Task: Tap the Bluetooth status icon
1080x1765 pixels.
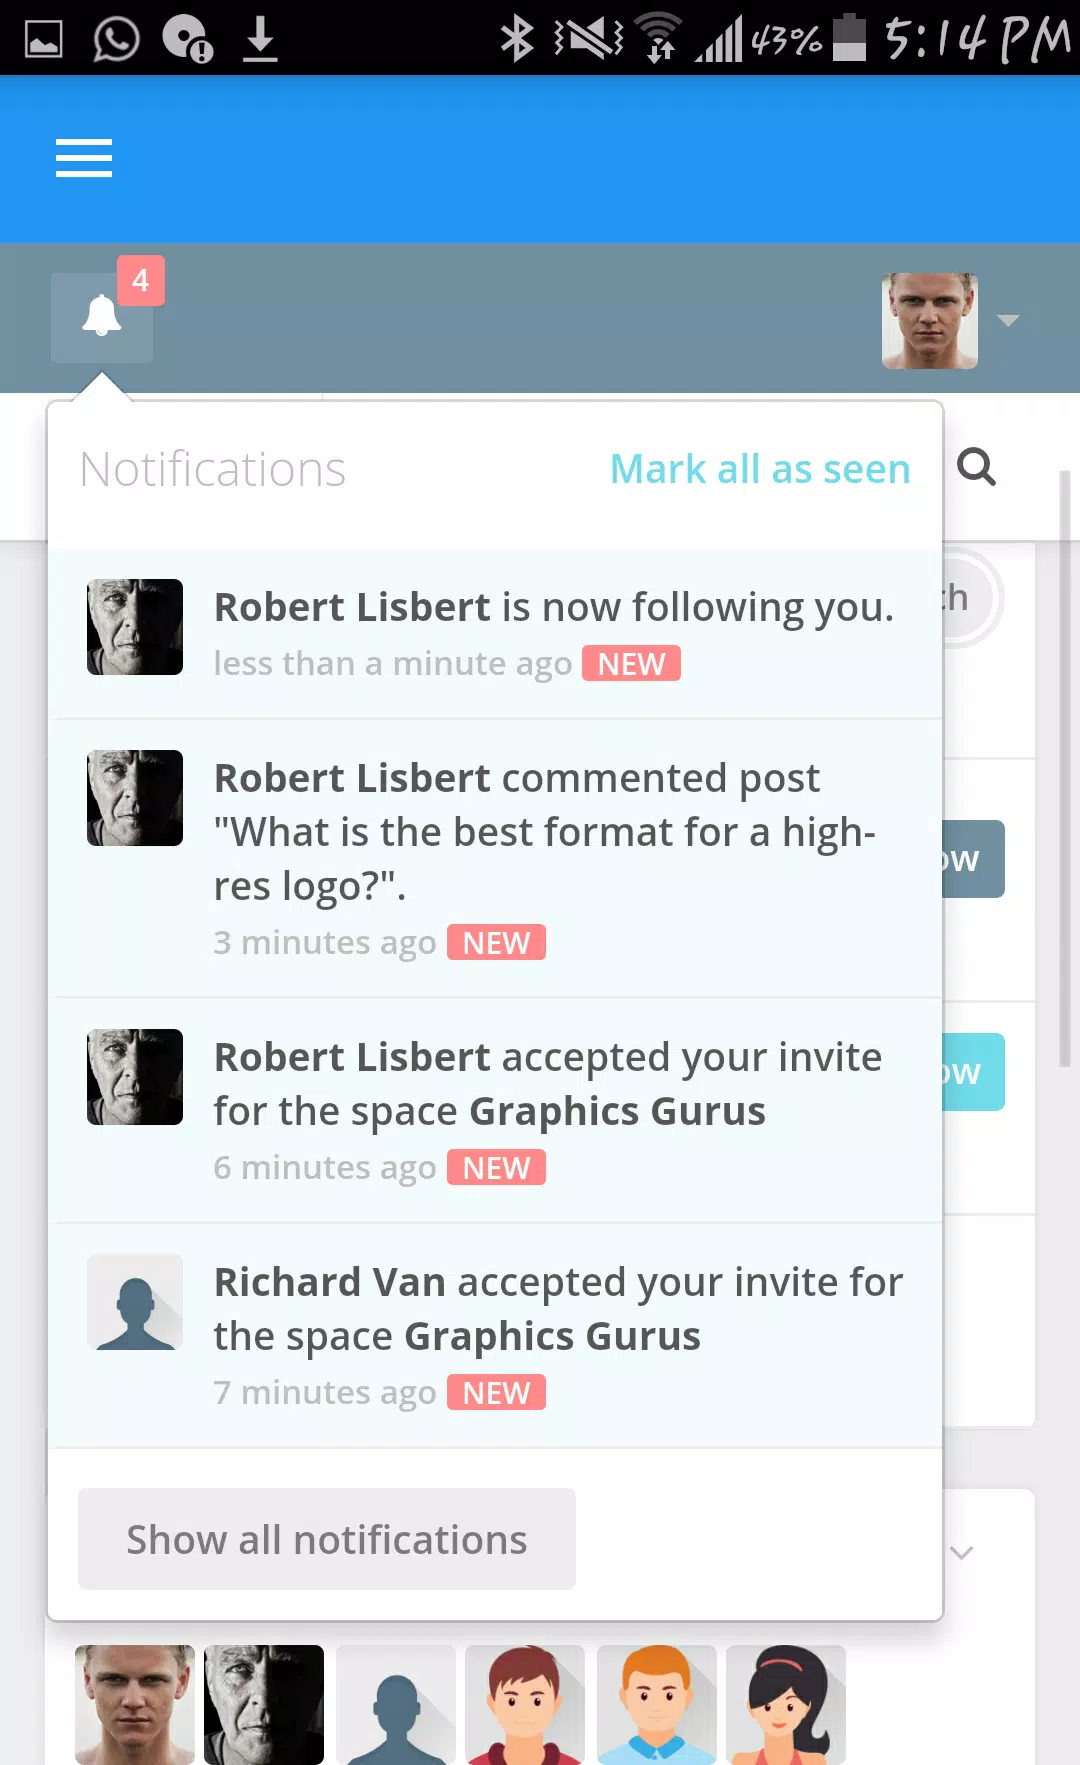Action: point(516,39)
